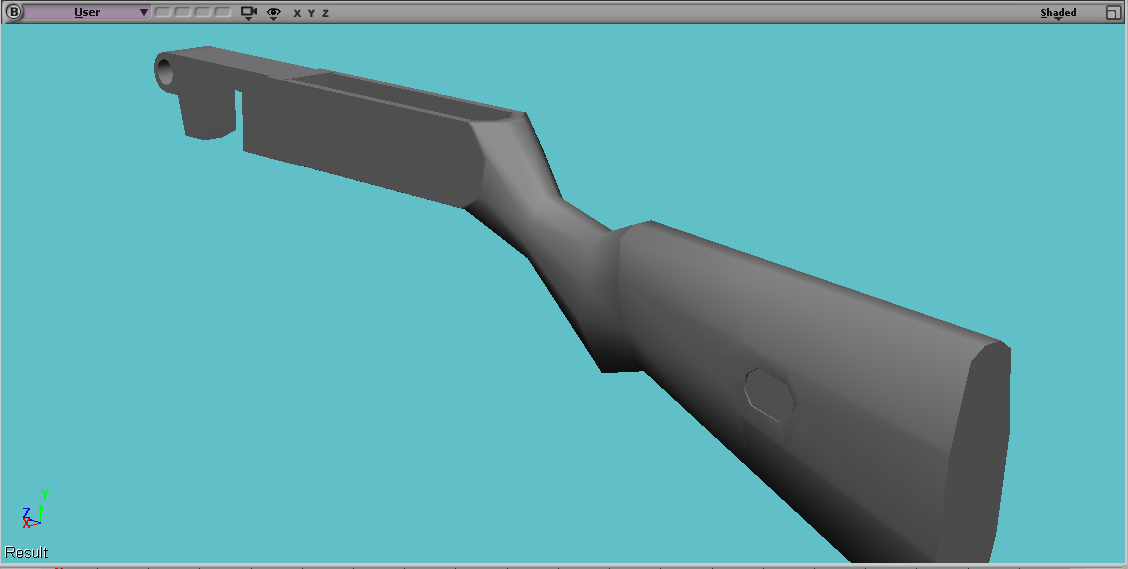Click the first memo camera slot
This screenshot has width=1128, height=569.
tap(163, 12)
